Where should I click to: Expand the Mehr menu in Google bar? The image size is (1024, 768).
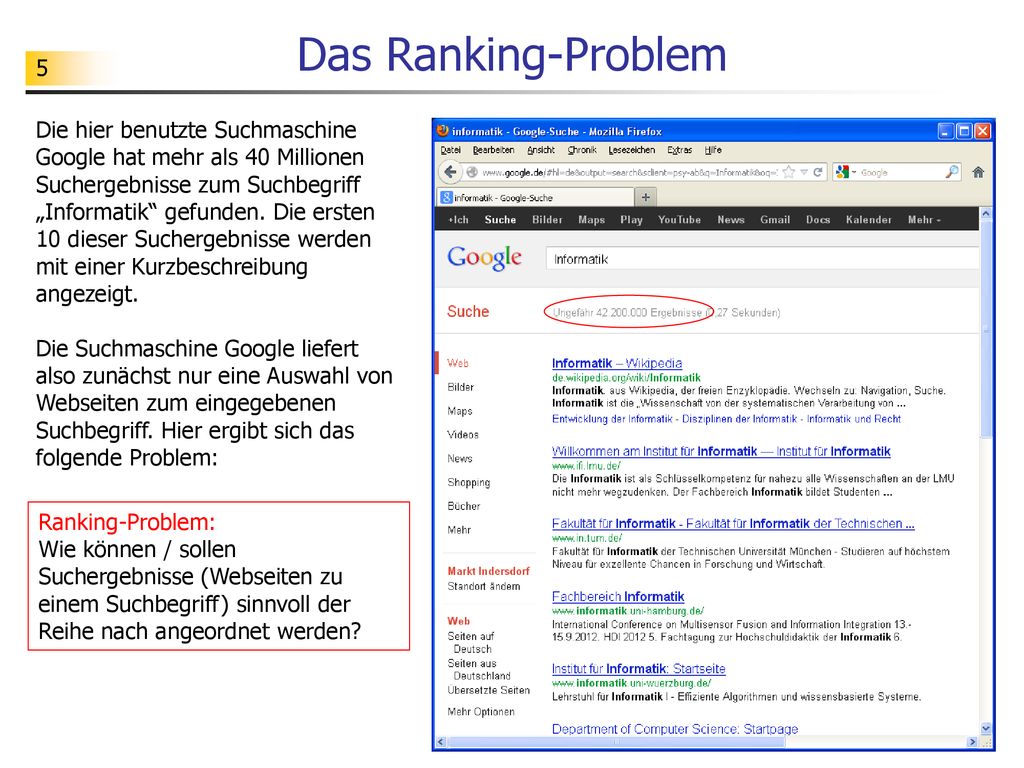pyautogui.click(x=924, y=220)
